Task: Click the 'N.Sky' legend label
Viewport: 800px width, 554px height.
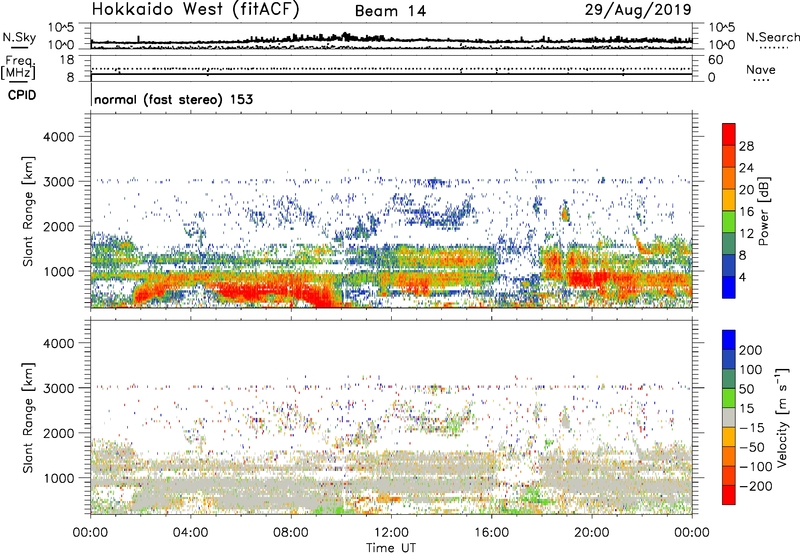Action: tap(19, 37)
